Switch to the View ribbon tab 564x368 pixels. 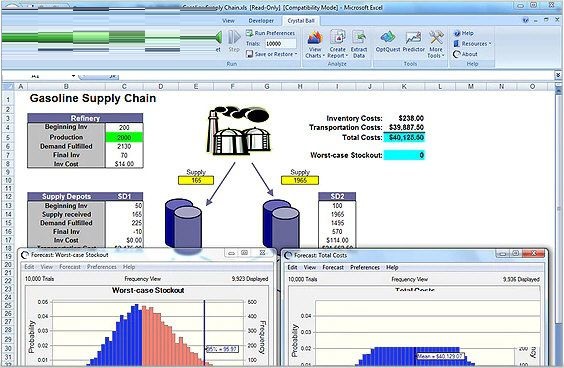point(228,21)
